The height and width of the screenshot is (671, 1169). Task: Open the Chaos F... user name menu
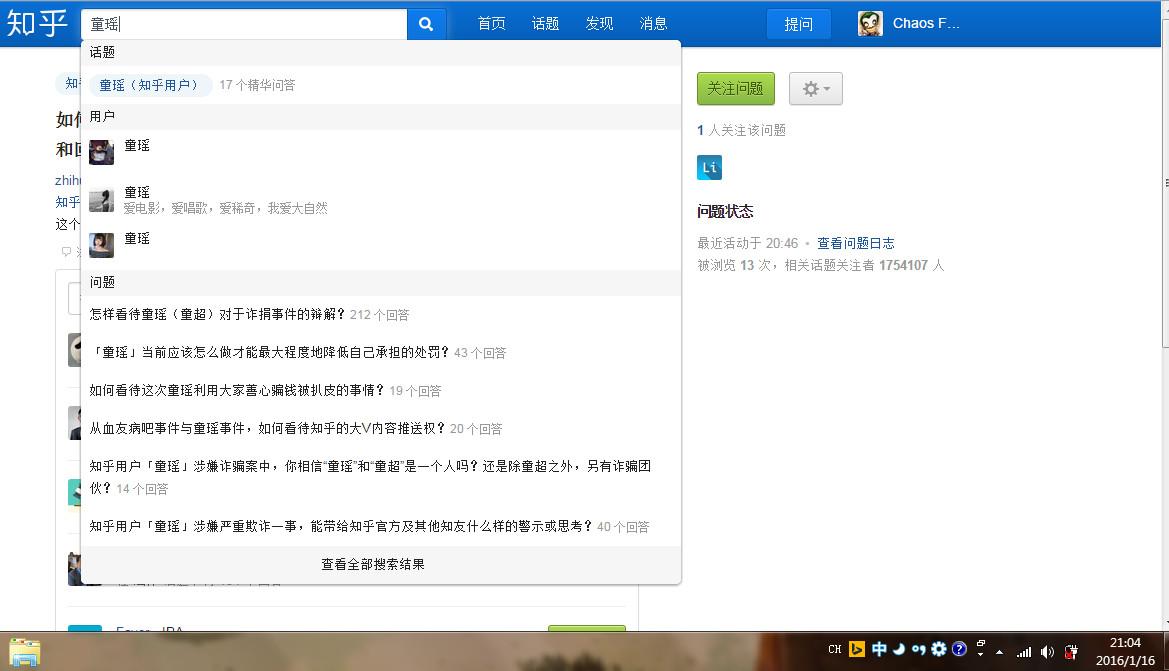tap(926, 24)
